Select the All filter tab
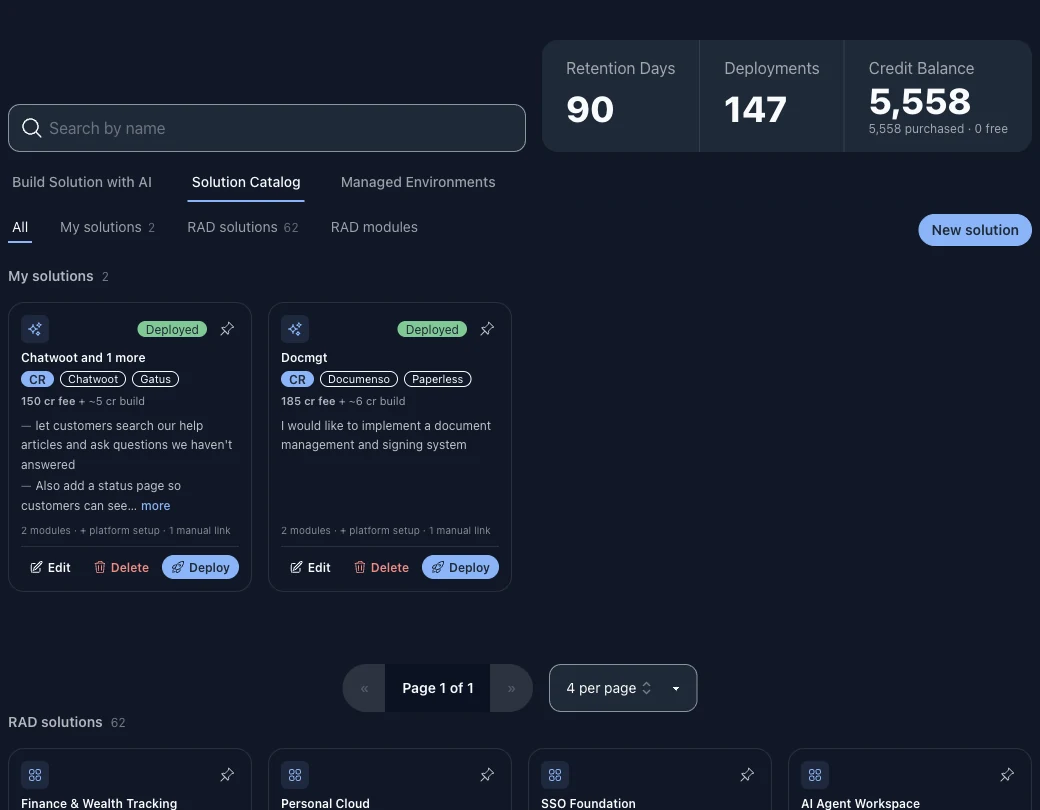This screenshot has height=810, width=1040. click(20, 227)
